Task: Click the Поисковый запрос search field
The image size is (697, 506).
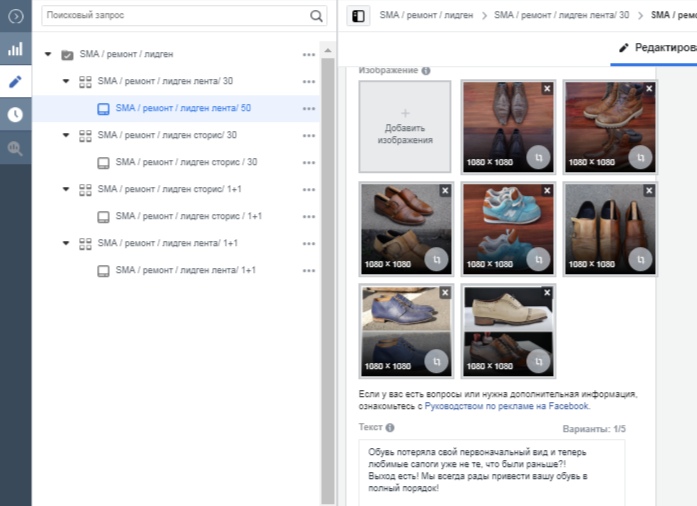Action: click(x=175, y=16)
